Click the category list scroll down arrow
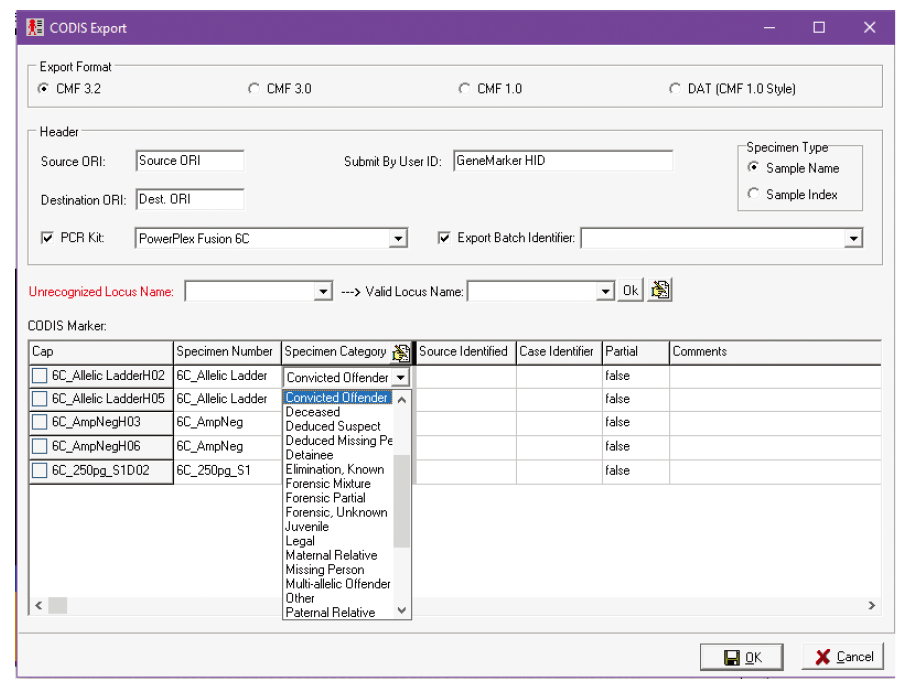The height and width of the screenshot is (694, 913). tap(402, 610)
